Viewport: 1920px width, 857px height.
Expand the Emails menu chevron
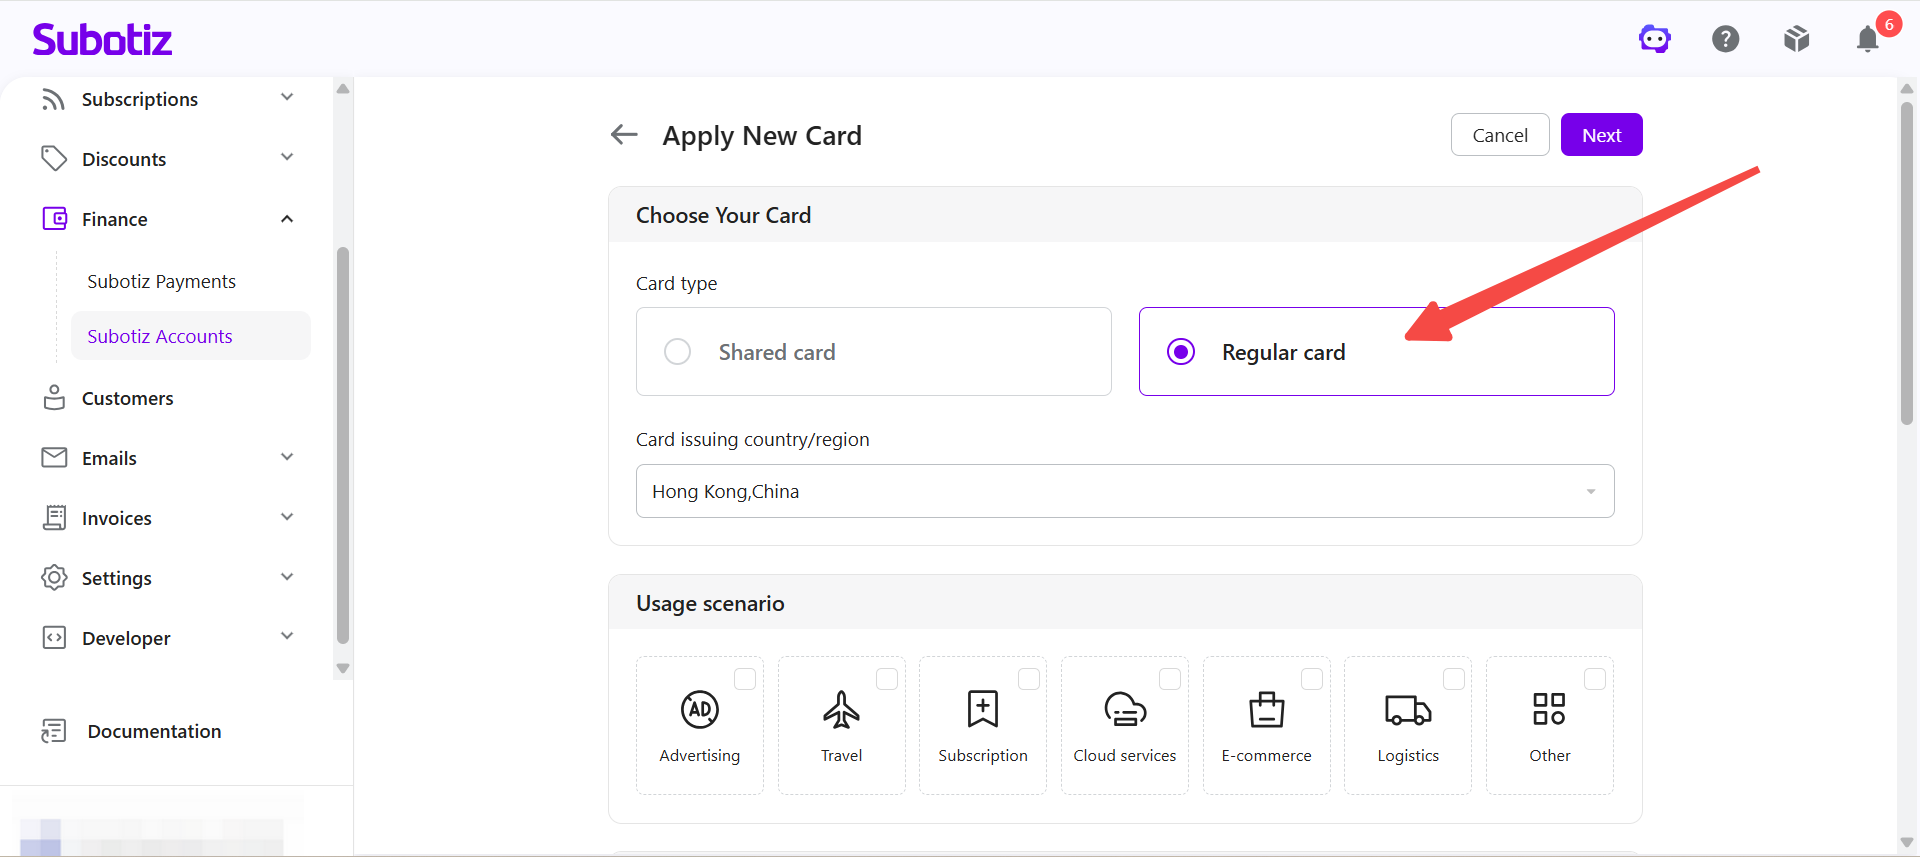point(287,457)
